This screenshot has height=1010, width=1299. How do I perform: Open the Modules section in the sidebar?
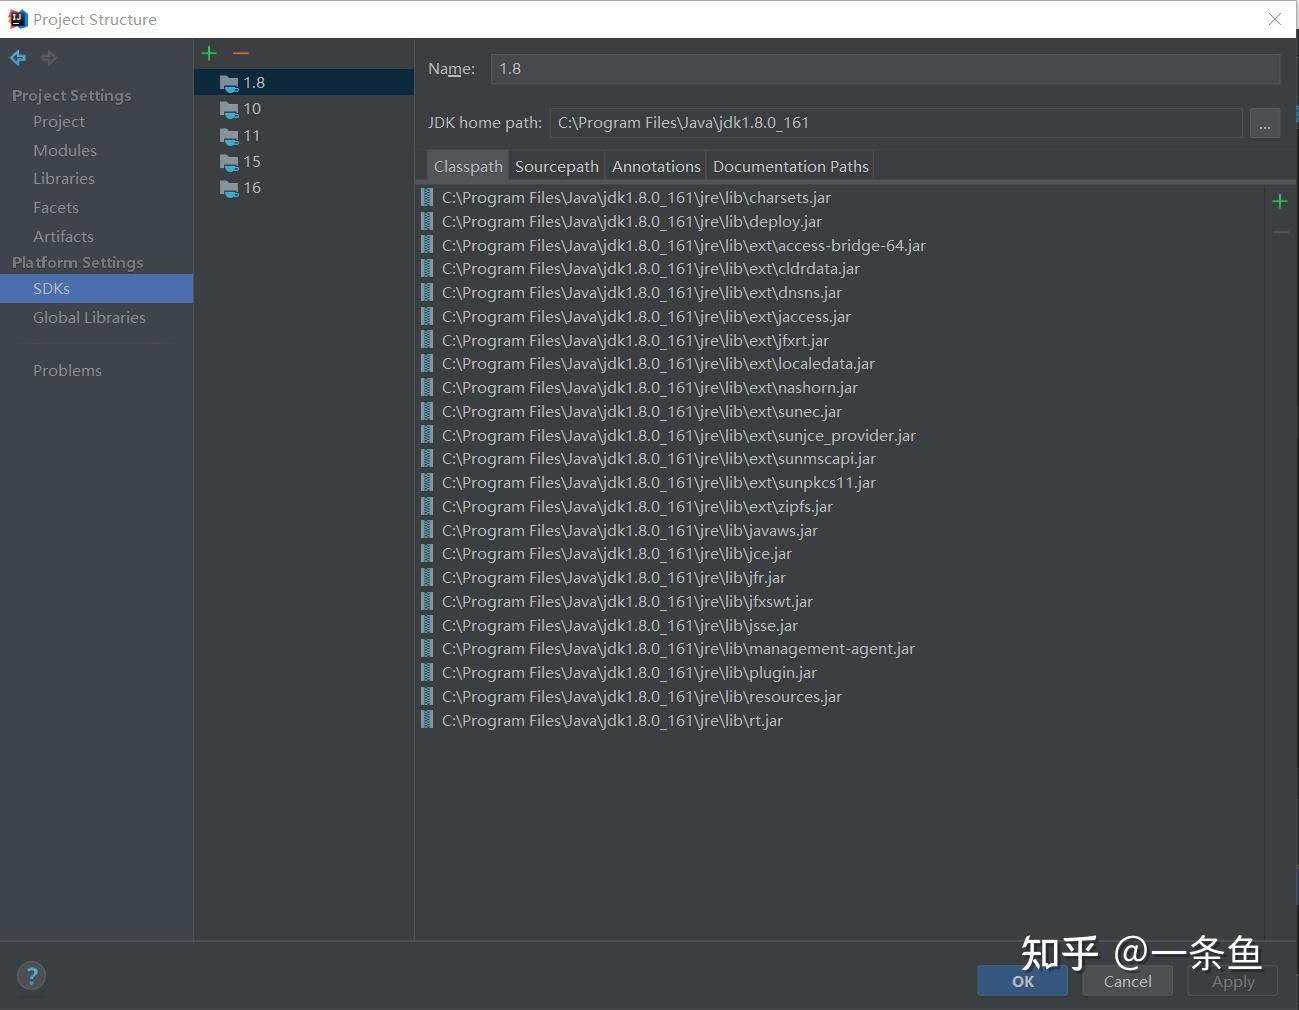[x=64, y=149]
